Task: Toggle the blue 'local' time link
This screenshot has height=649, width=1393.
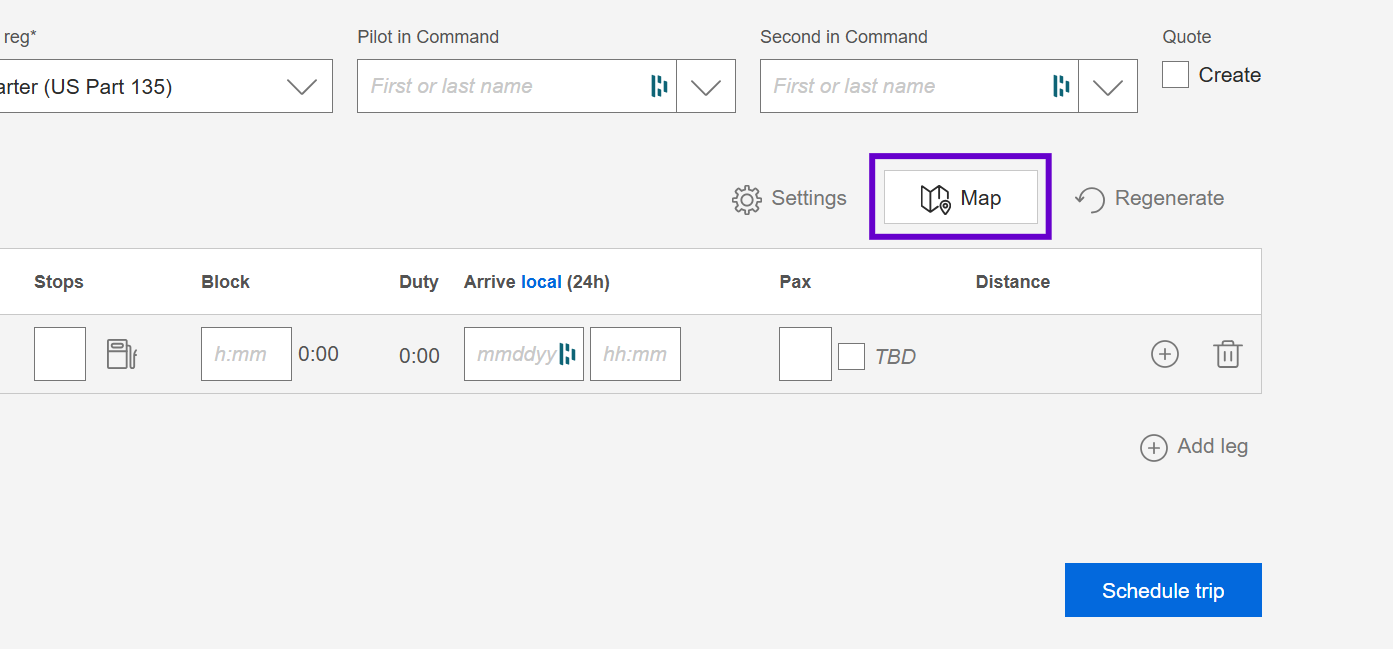Action: coord(541,282)
